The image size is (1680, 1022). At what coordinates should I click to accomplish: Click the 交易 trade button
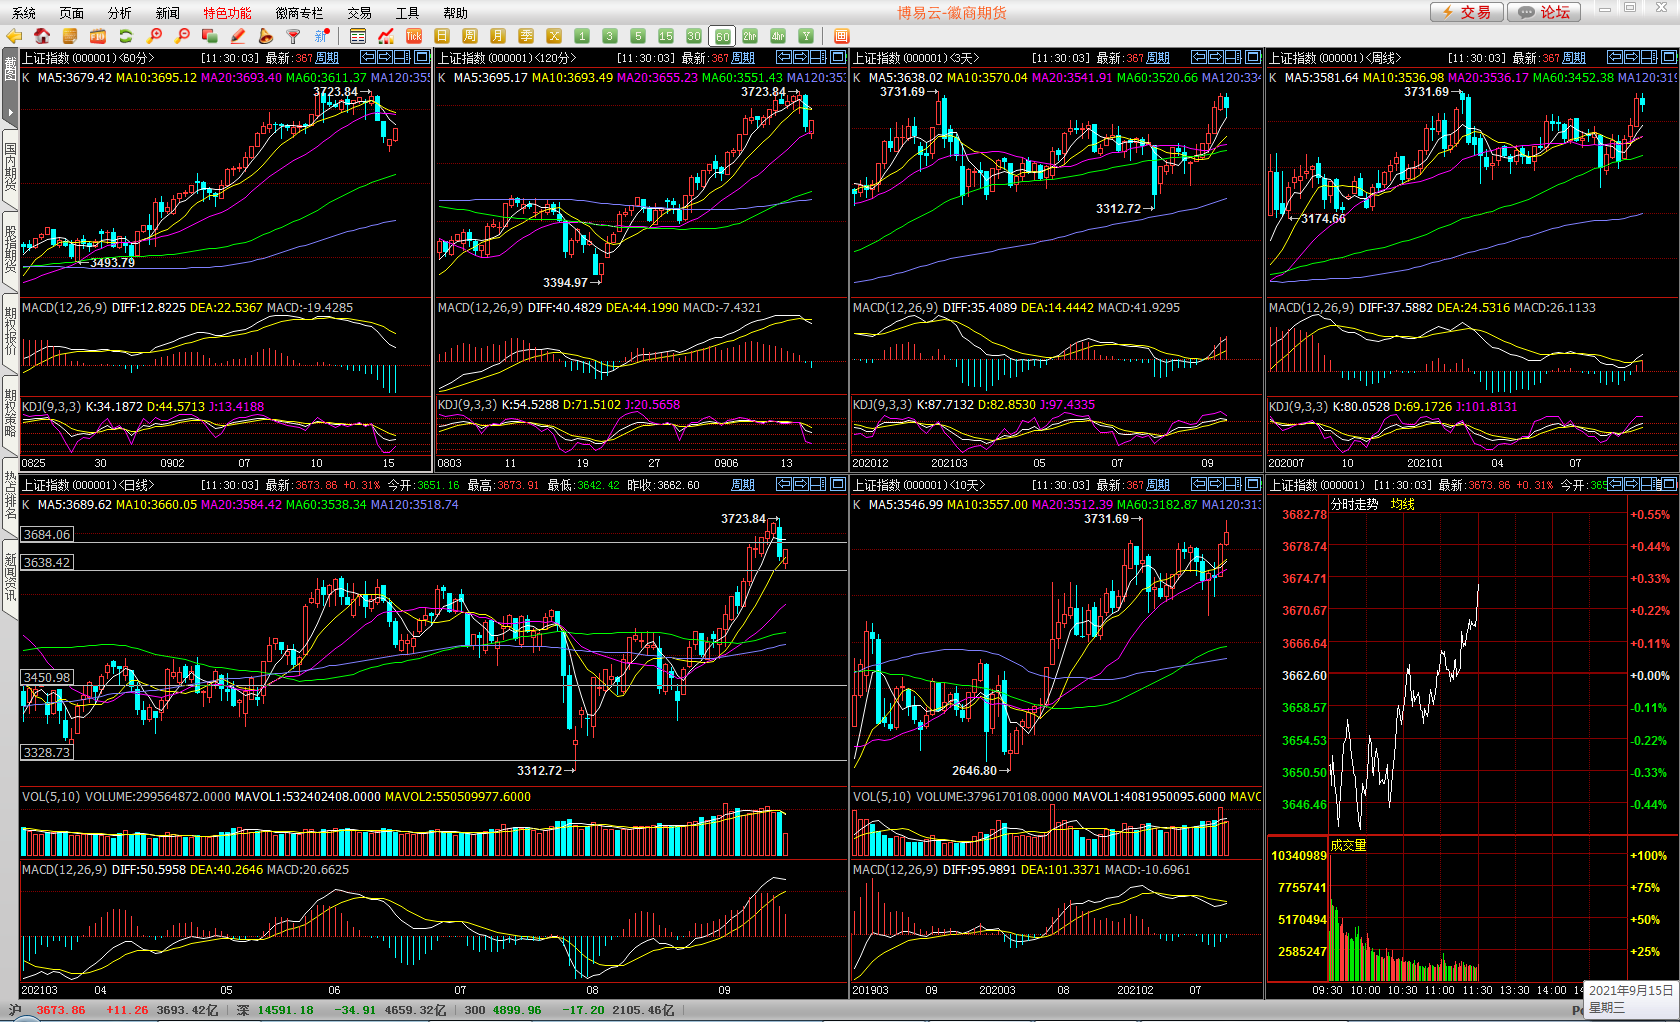point(1466,12)
